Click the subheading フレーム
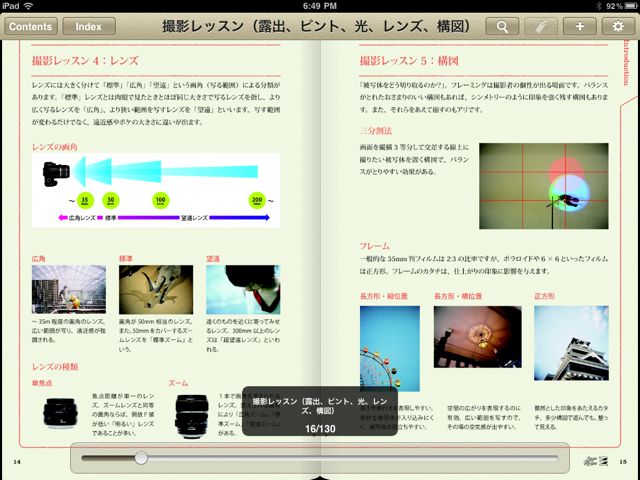Screen dimensions: 640x480 point(375,246)
